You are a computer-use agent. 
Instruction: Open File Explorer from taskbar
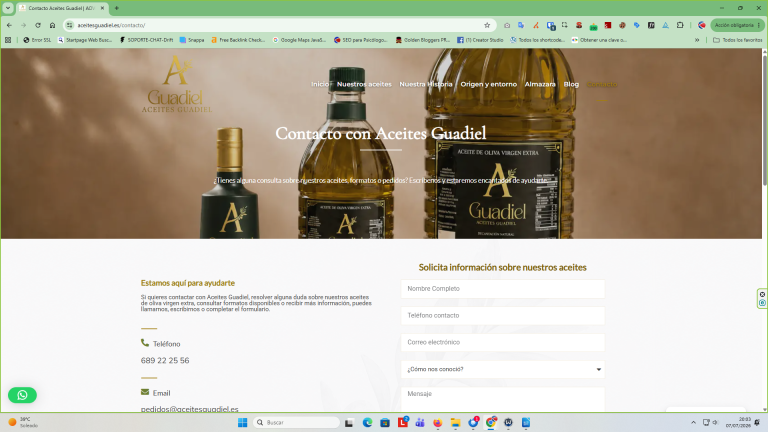click(x=456, y=422)
